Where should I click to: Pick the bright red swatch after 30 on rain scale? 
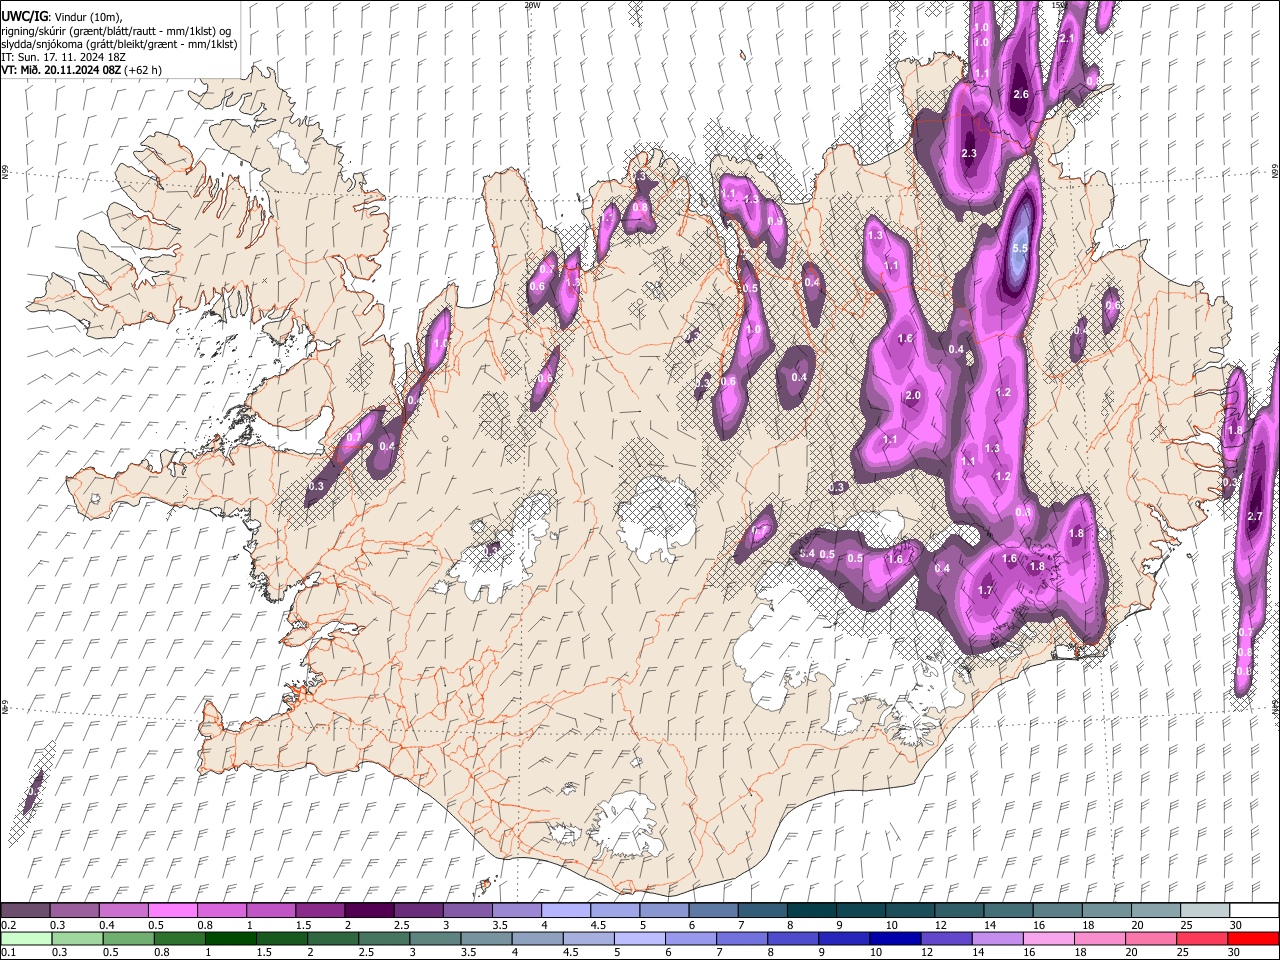1253,938
